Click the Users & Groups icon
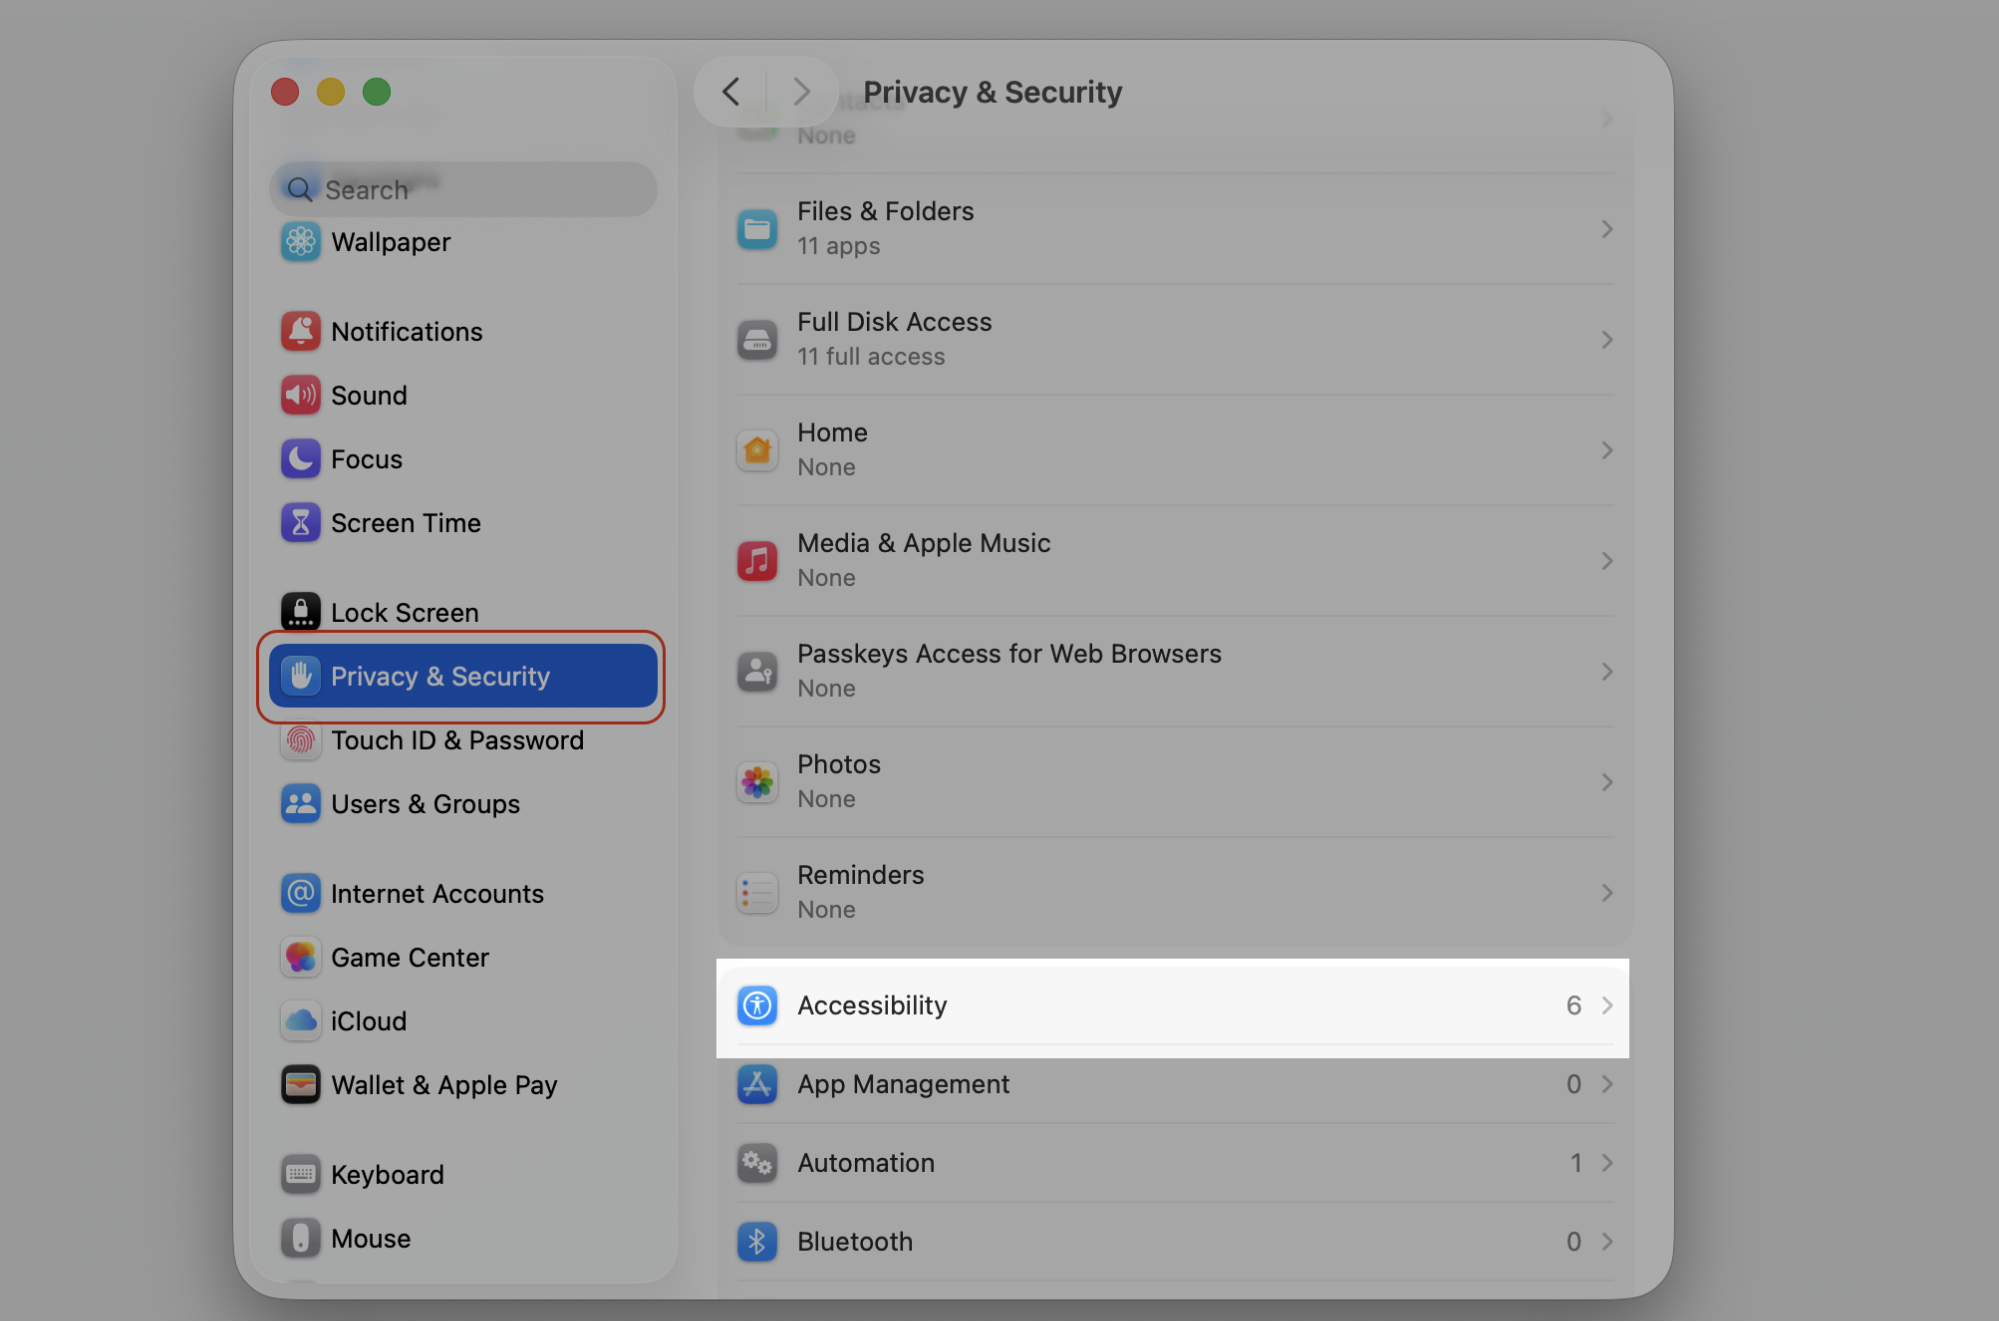The width and height of the screenshot is (1999, 1322). click(x=300, y=804)
